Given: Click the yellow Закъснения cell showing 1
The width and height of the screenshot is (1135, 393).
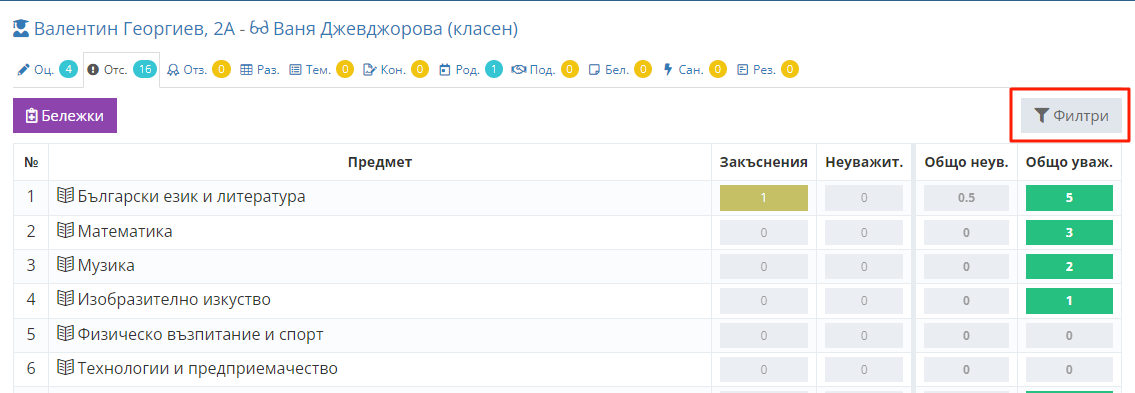Looking at the screenshot, I should pyautogui.click(x=764, y=198).
